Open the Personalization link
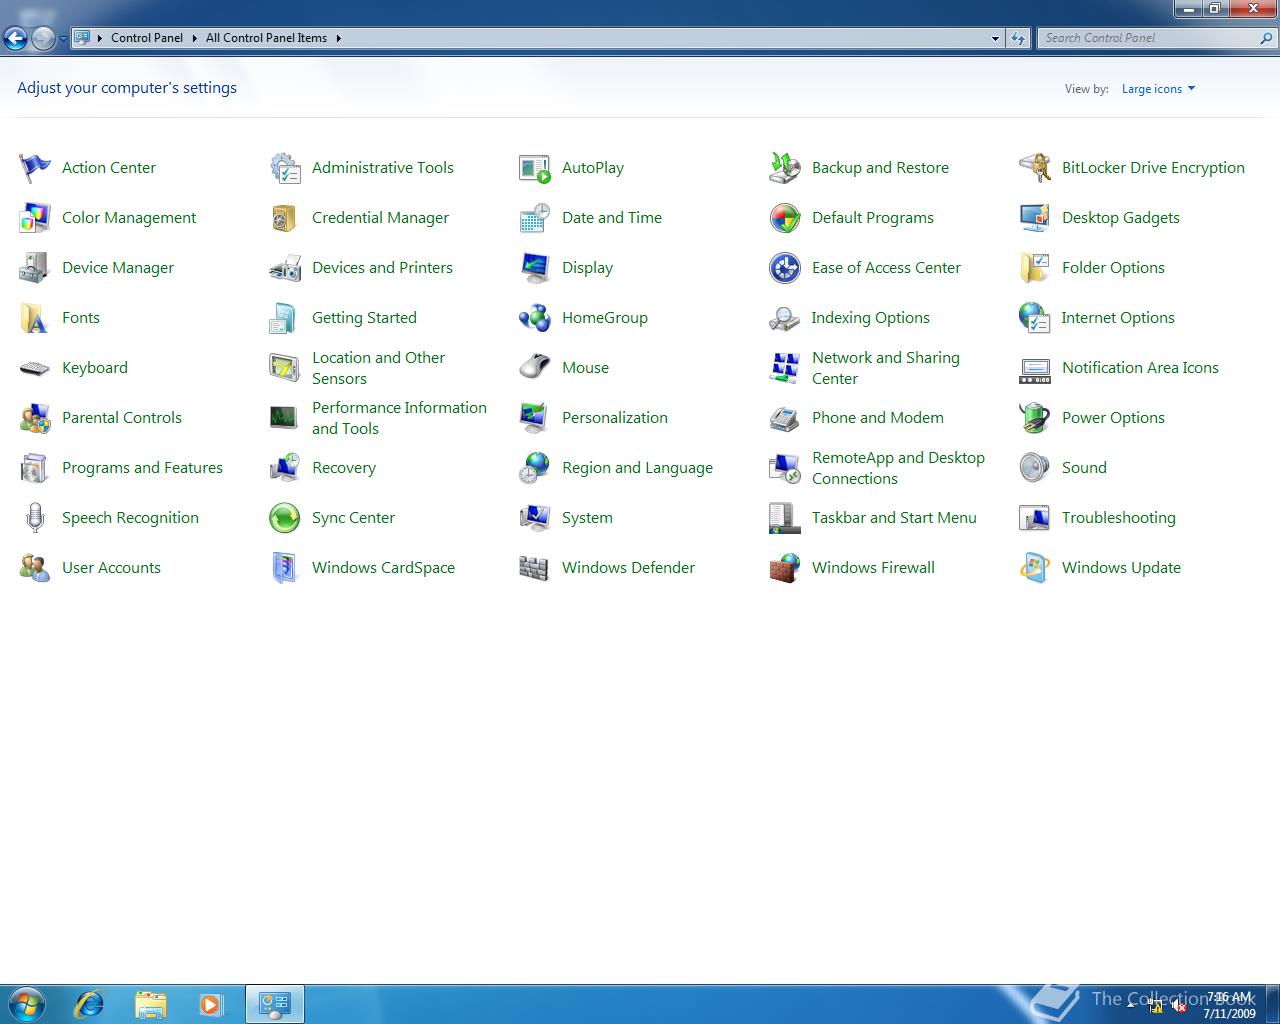This screenshot has height=1024, width=1280. [x=614, y=418]
